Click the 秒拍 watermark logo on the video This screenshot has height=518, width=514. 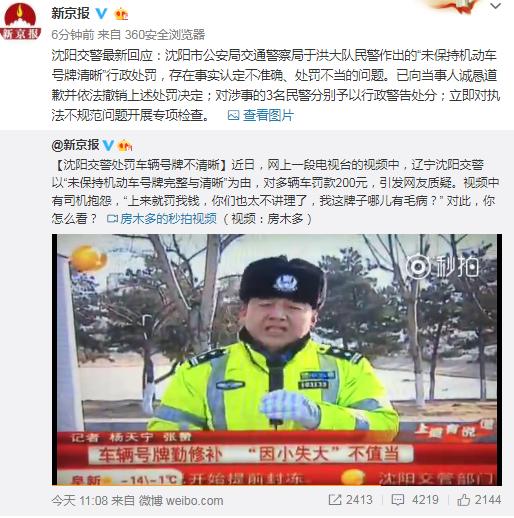(443, 267)
